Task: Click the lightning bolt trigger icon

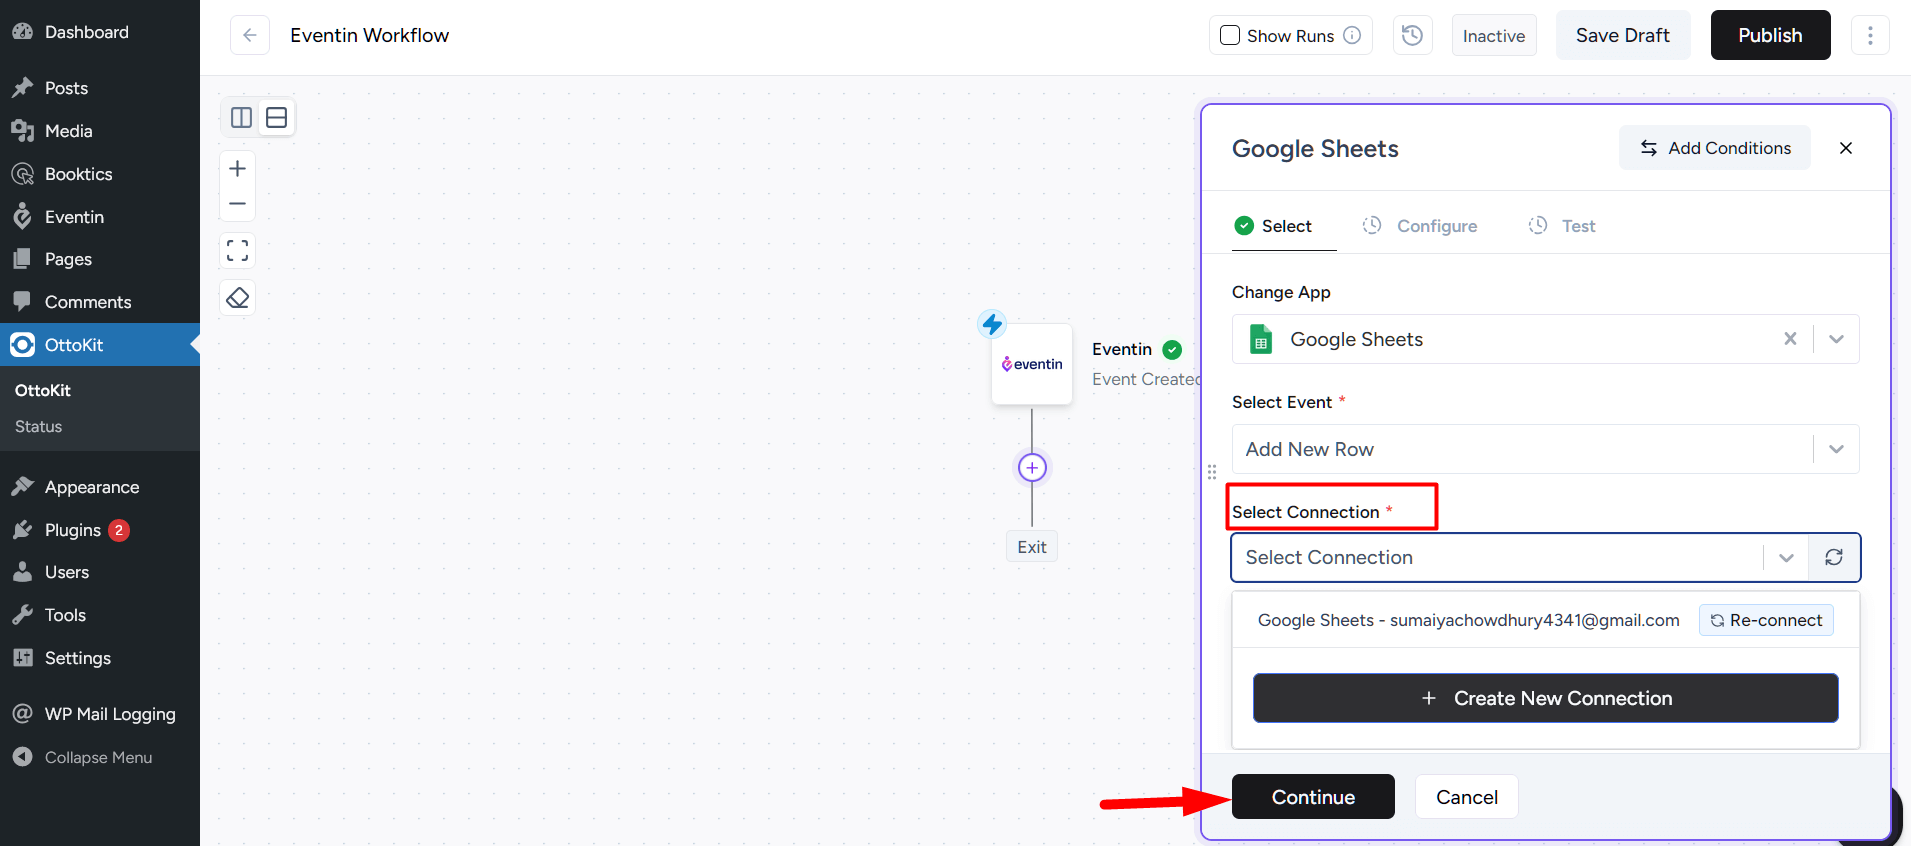Action: point(992,323)
